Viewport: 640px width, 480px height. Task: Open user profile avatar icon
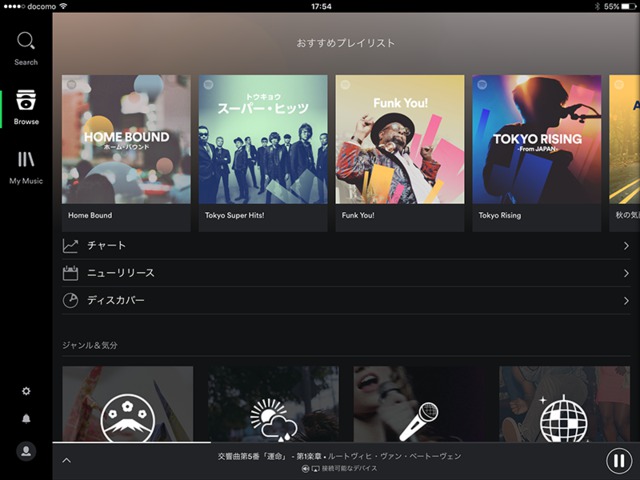[26, 452]
